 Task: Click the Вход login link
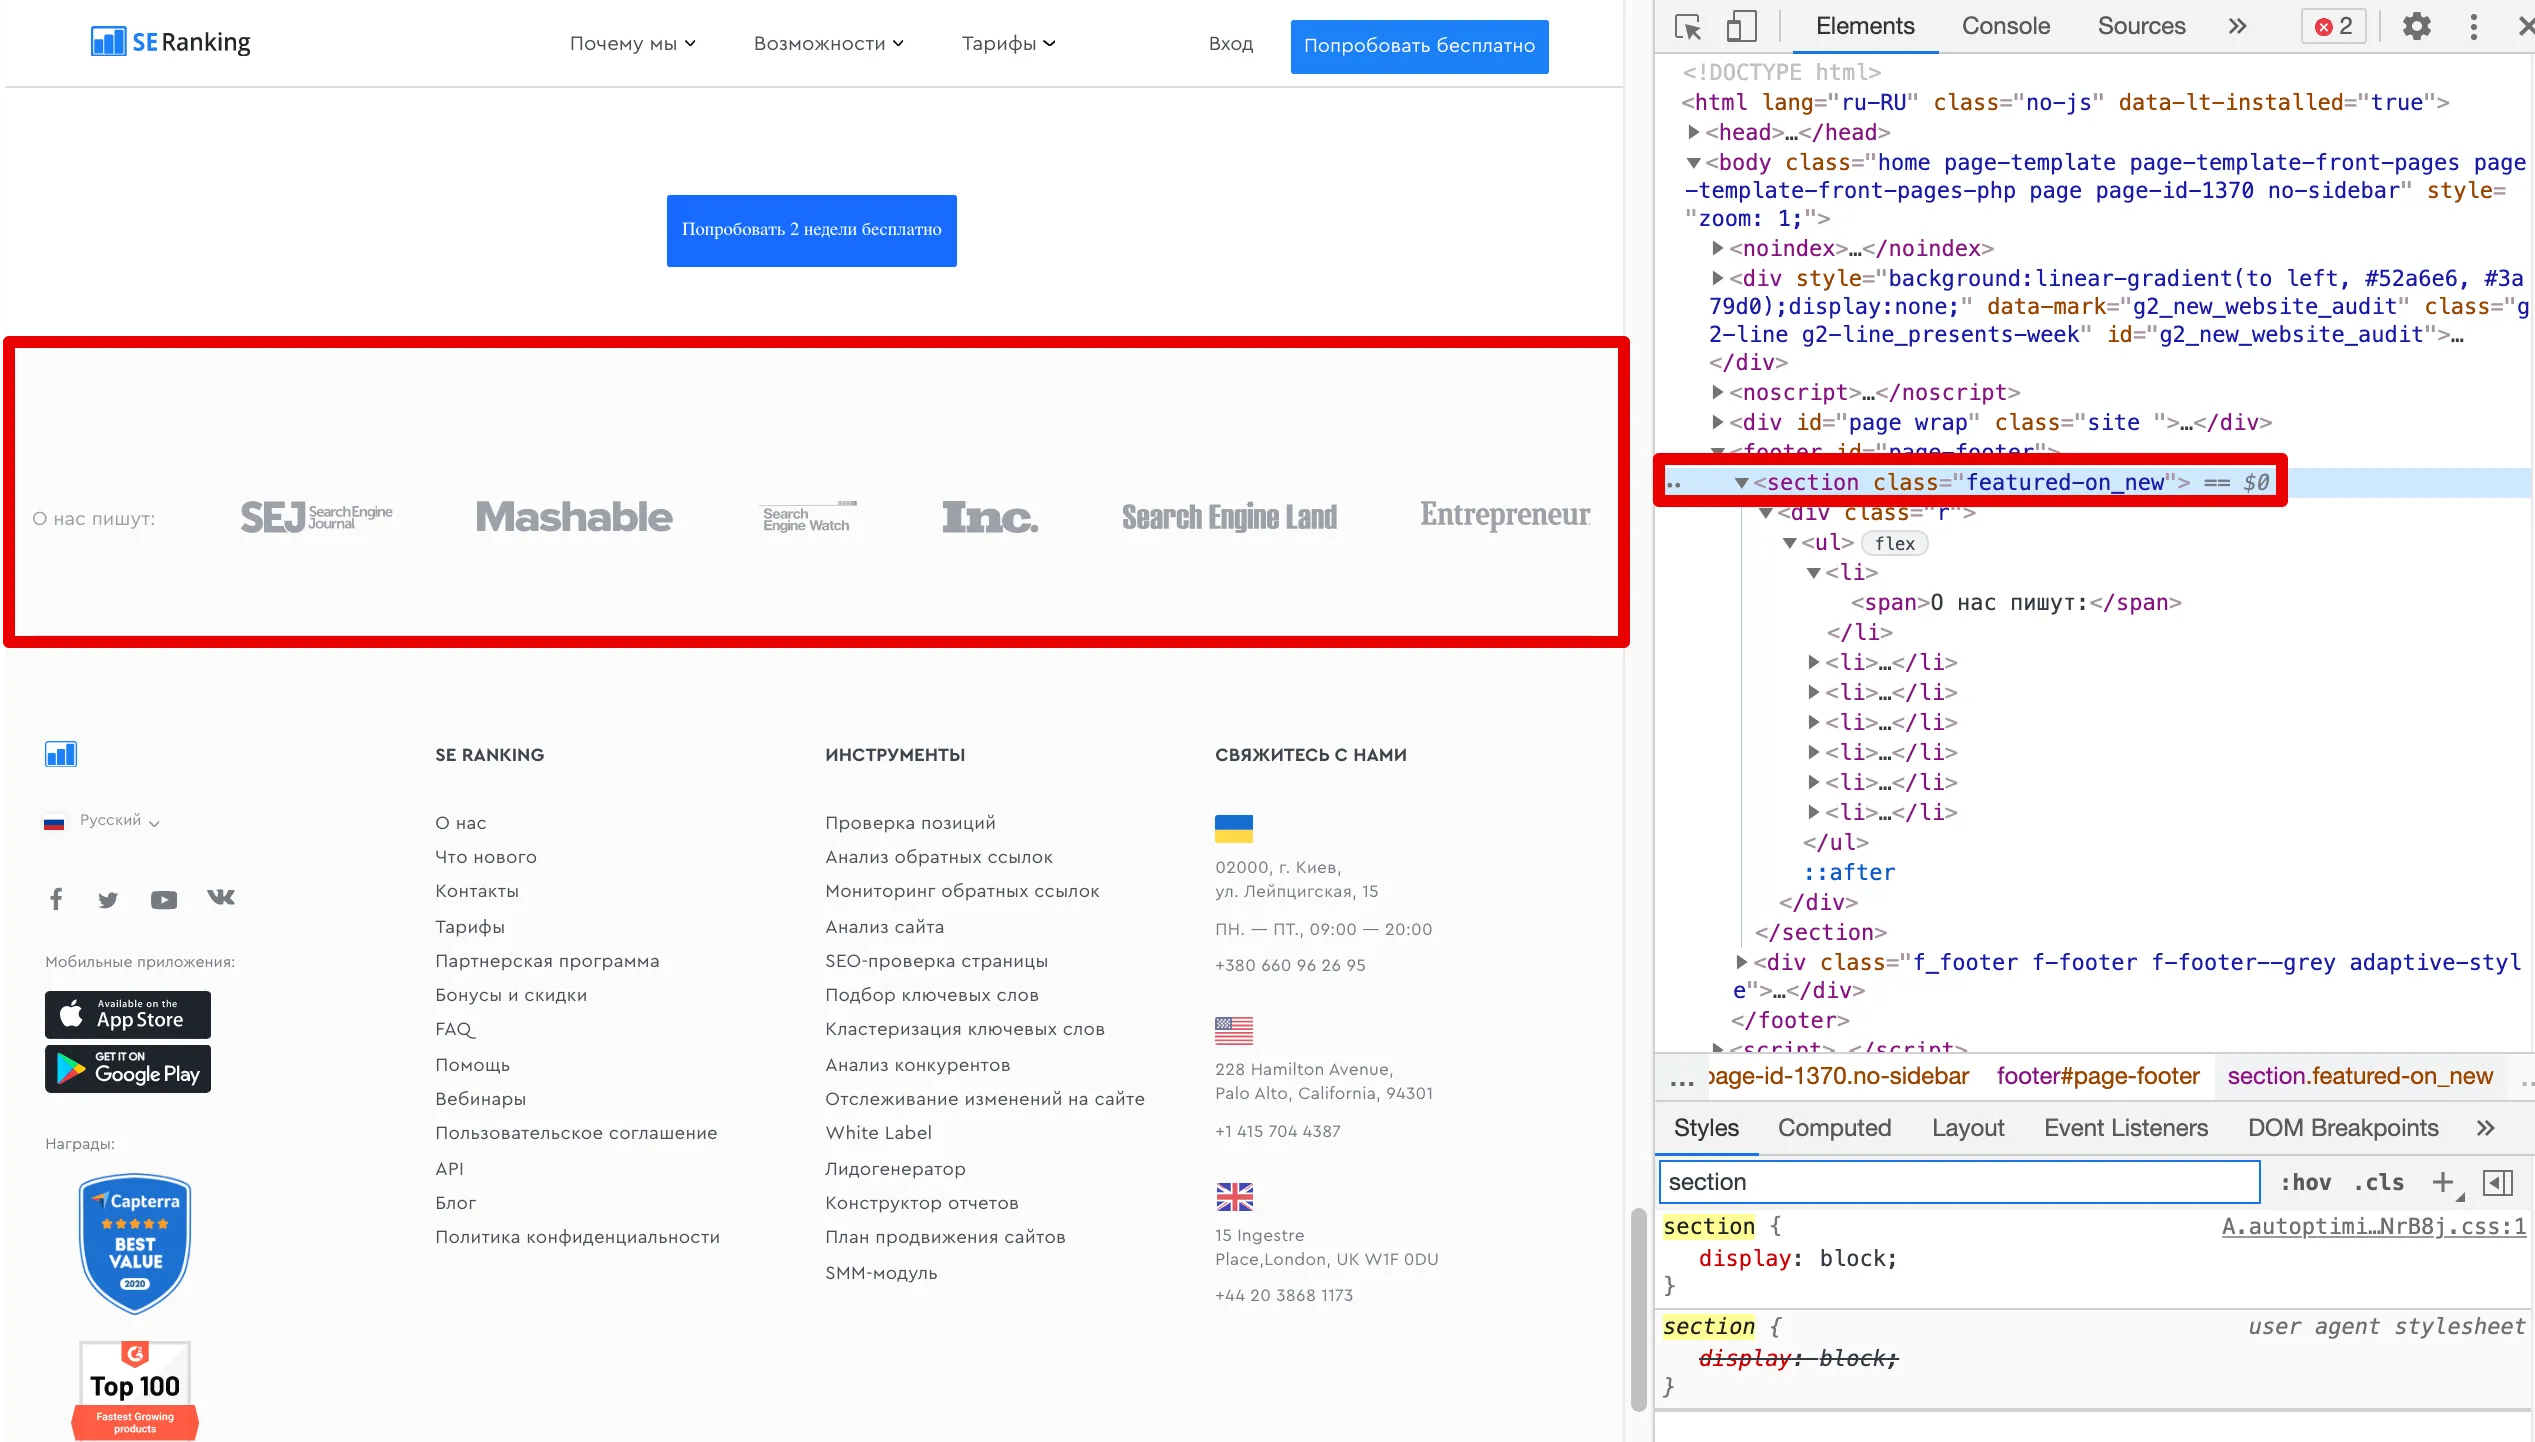[1230, 44]
